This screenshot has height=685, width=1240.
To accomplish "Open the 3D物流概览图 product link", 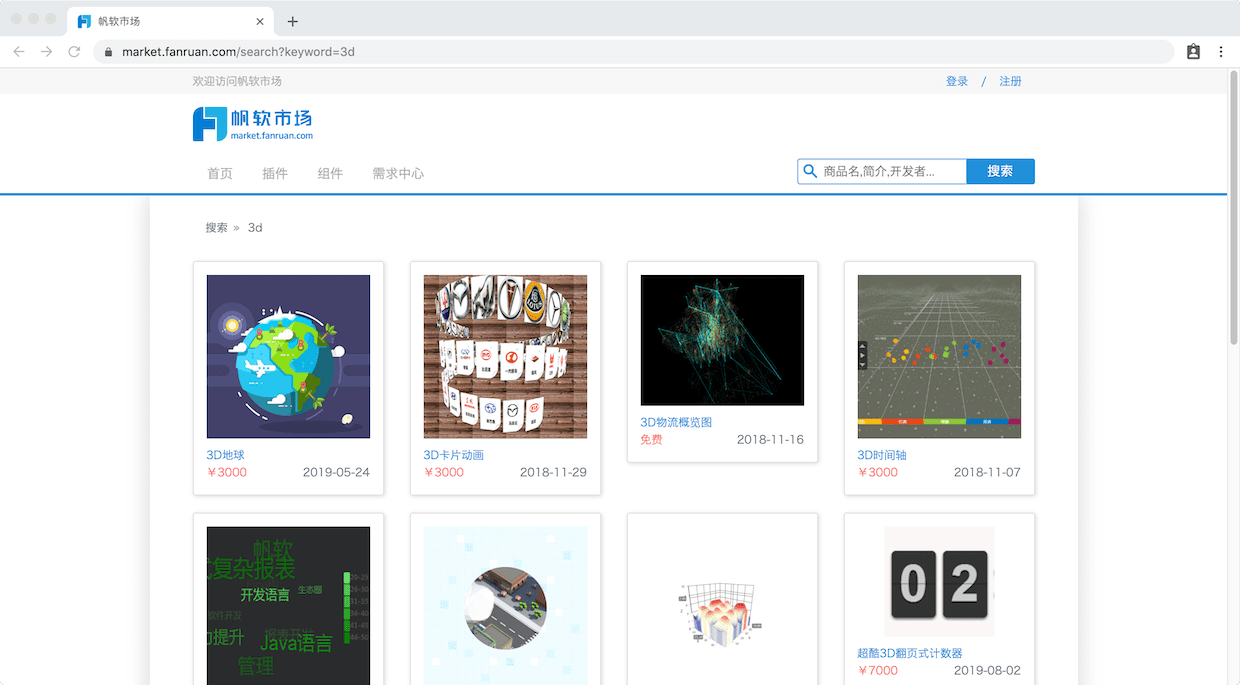I will [677, 422].
